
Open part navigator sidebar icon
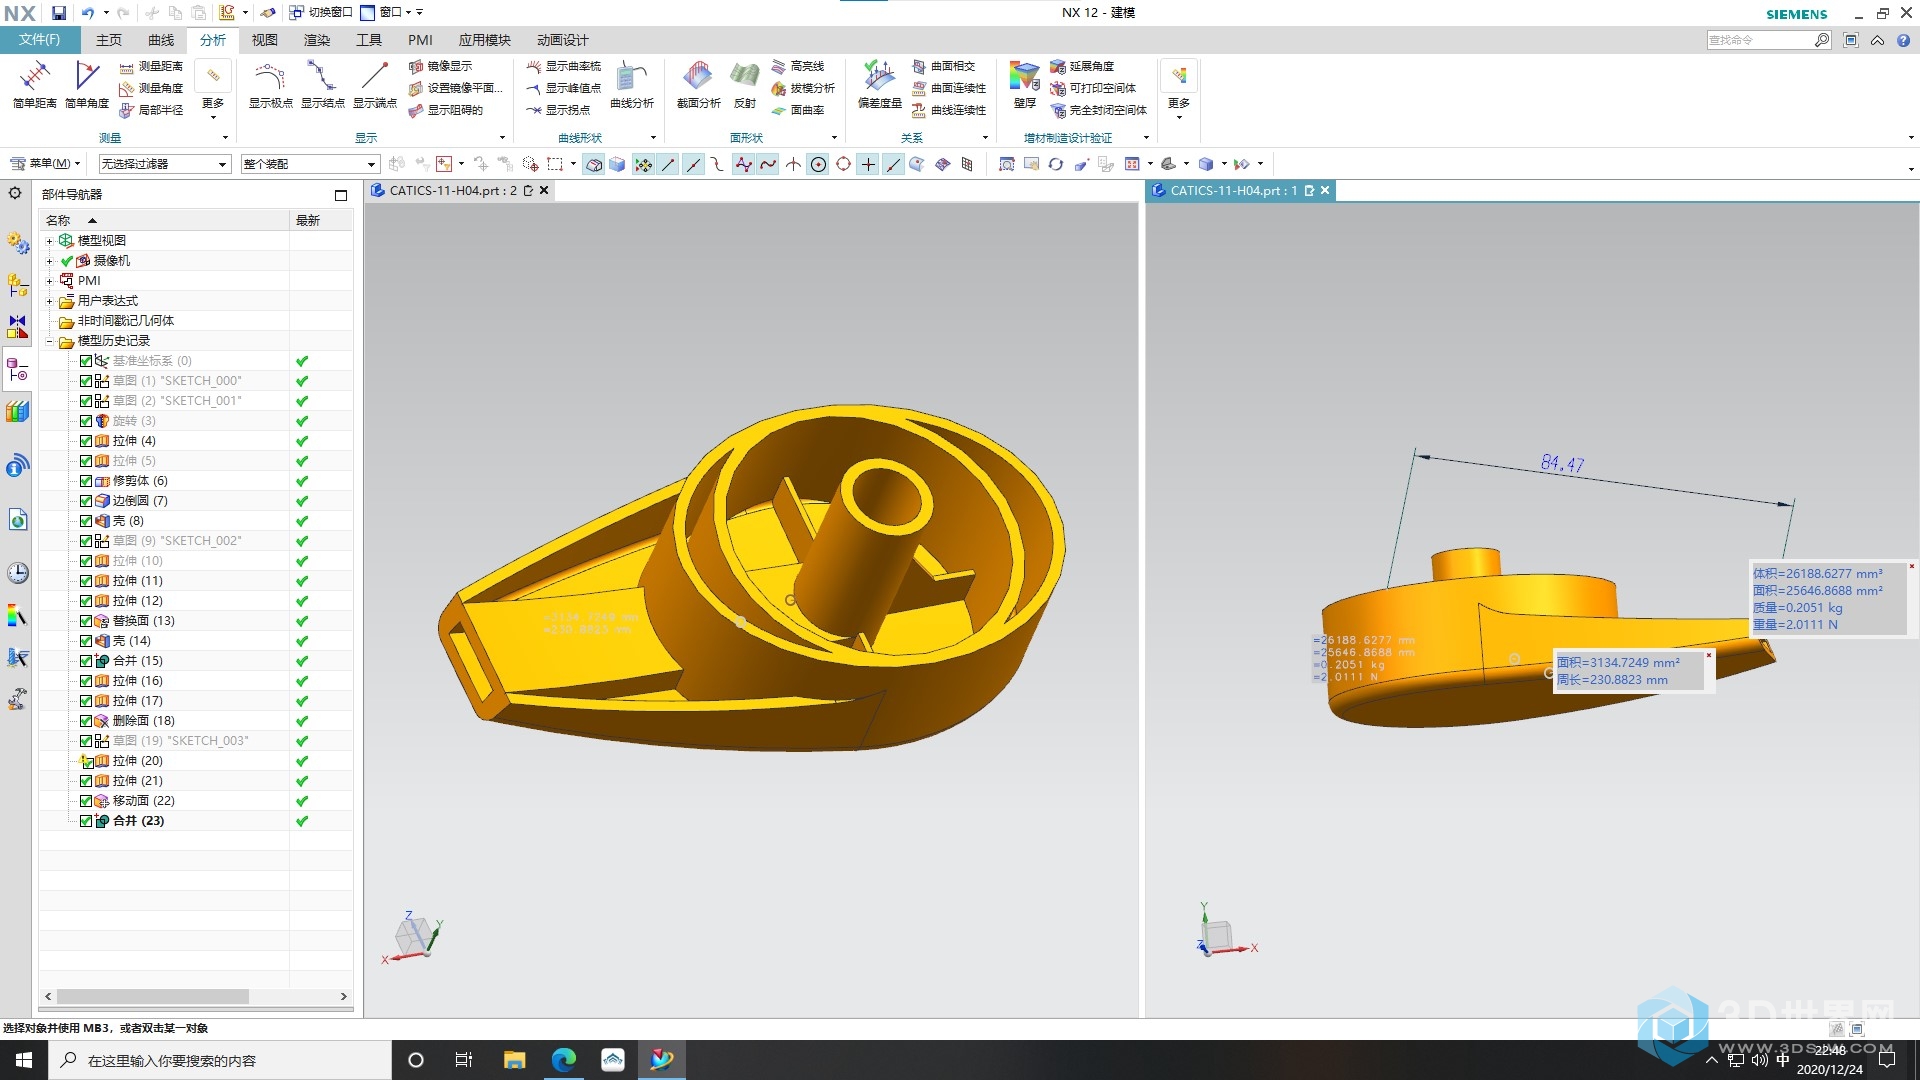tap(17, 371)
